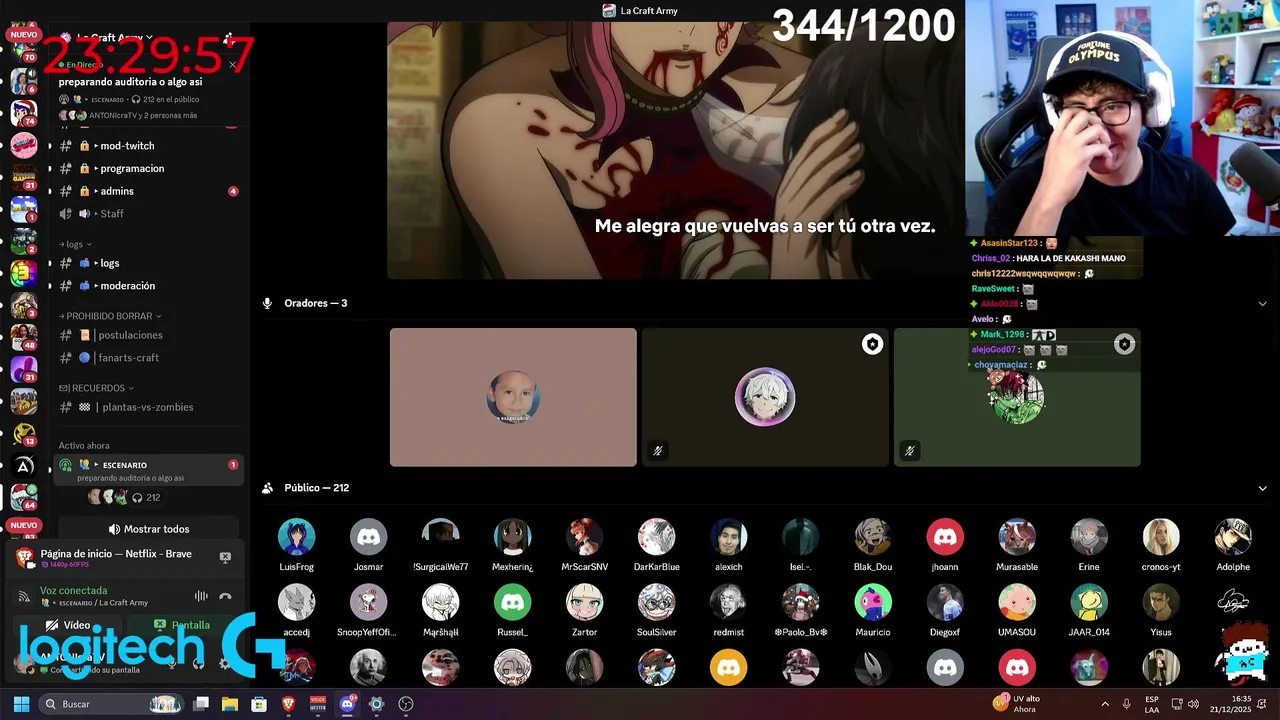Open Discord from the taskbar

pyautogui.click(x=347, y=704)
